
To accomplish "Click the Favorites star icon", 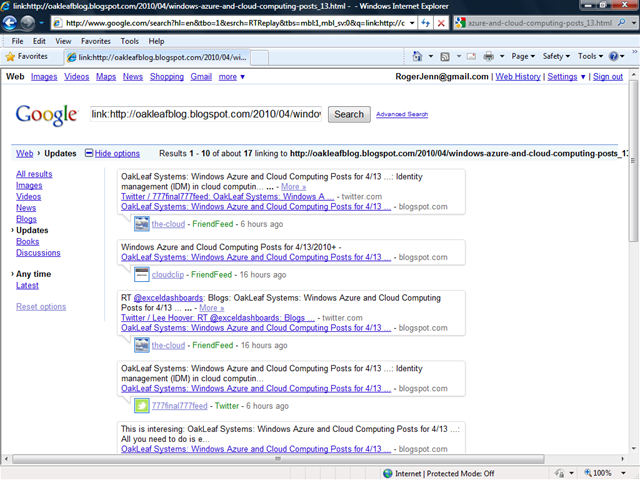I will coord(10,57).
